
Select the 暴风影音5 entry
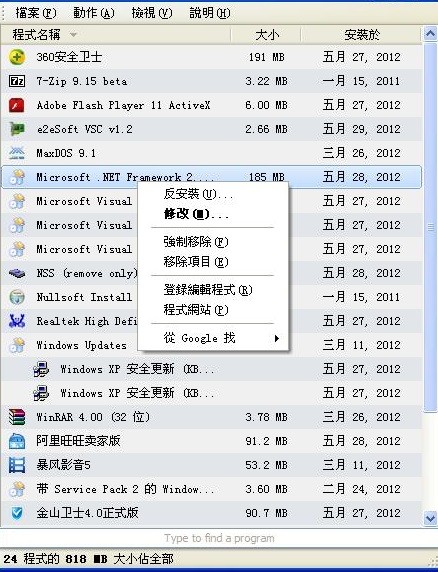[63, 465]
